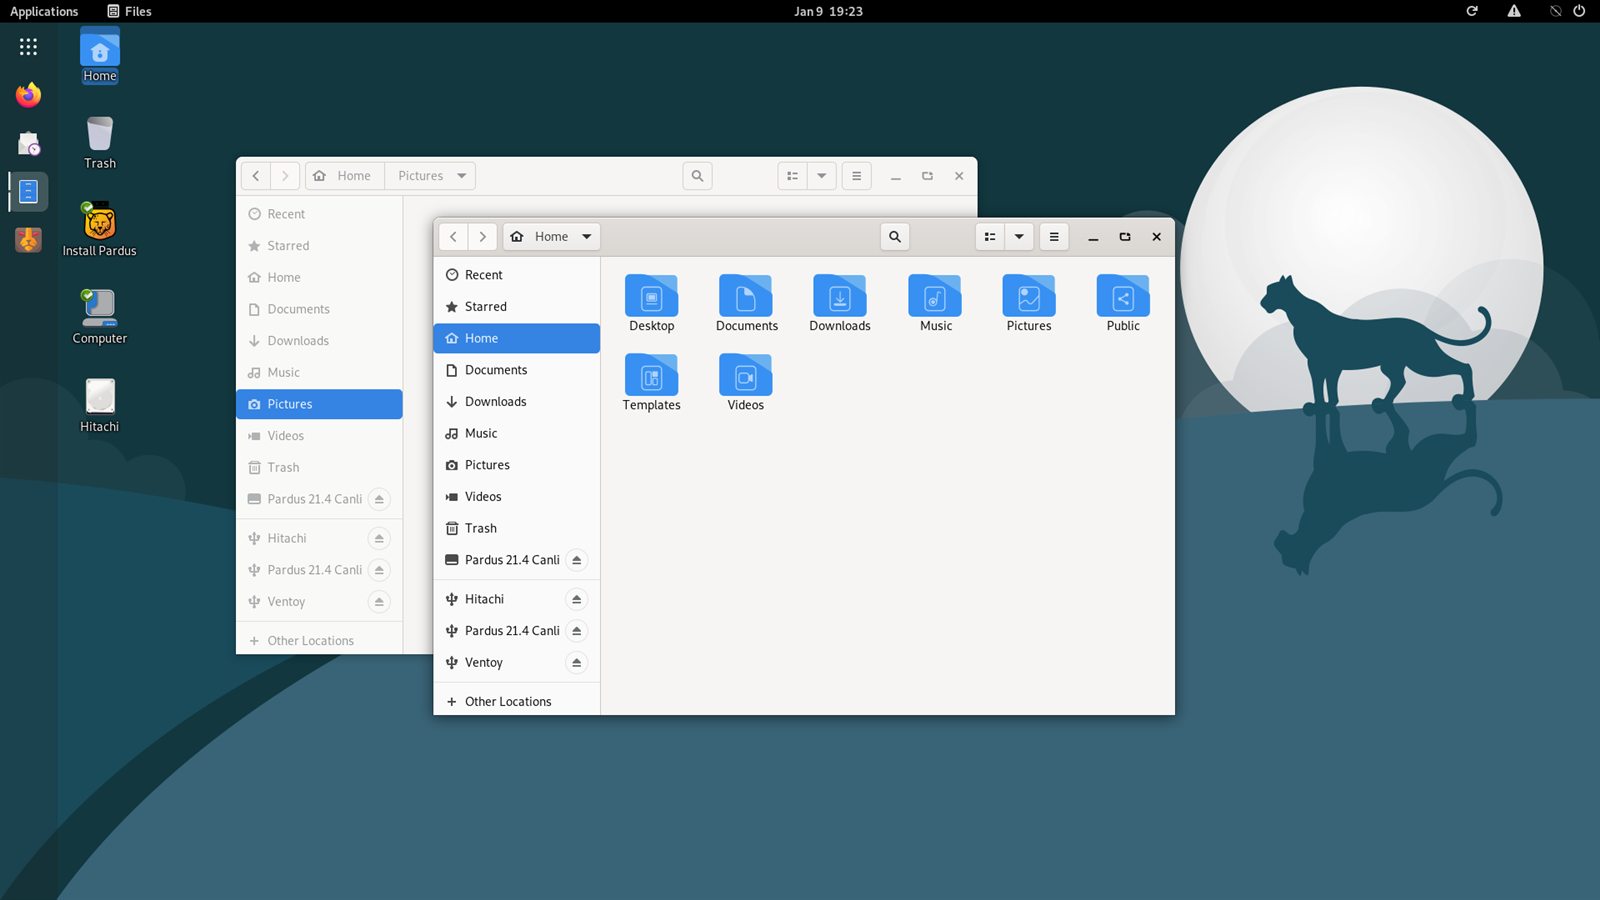Go forward in the front Home window
The width and height of the screenshot is (1600, 900).
tap(483, 237)
